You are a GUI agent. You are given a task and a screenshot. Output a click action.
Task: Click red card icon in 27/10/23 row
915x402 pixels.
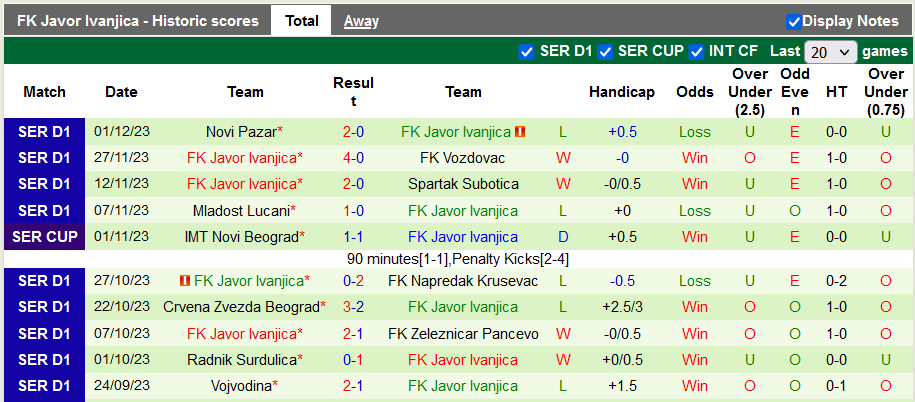185,281
